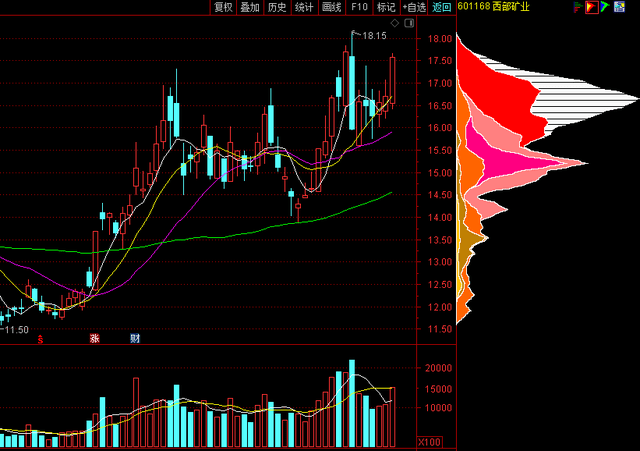Select the red-yellow flame chip view icon

point(591,7)
